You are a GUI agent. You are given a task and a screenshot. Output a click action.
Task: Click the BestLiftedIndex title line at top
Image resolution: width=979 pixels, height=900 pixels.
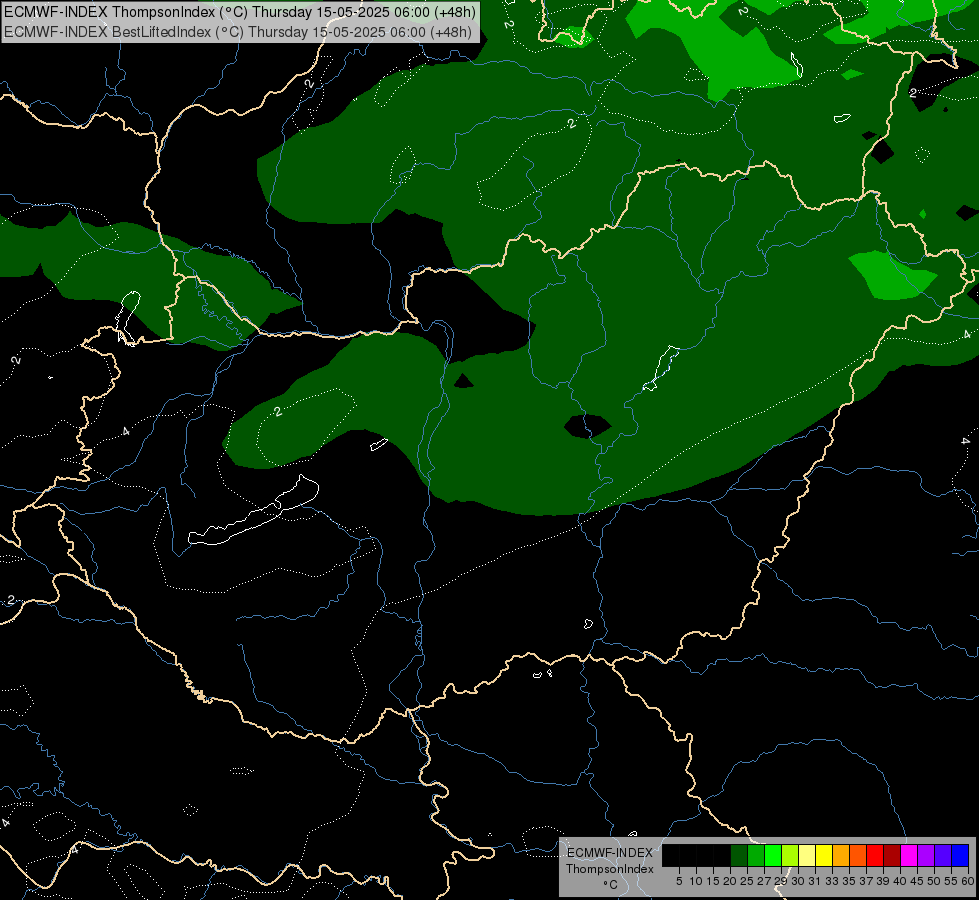tap(238, 32)
